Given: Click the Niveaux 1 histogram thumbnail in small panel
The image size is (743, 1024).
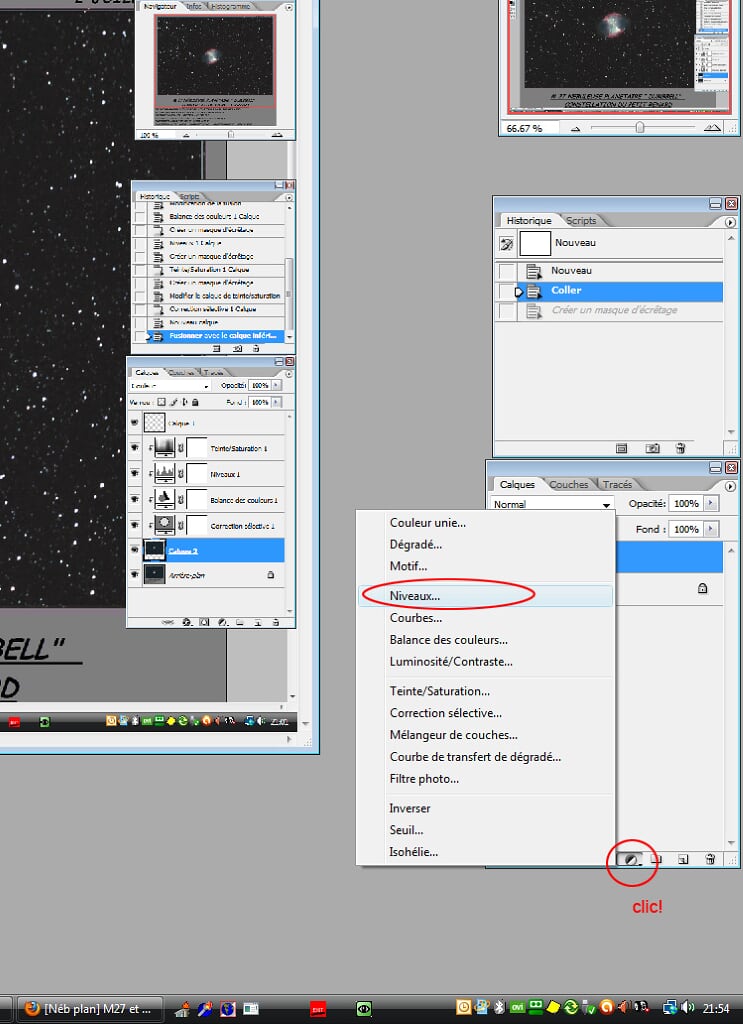Looking at the screenshot, I should click(x=164, y=473).
